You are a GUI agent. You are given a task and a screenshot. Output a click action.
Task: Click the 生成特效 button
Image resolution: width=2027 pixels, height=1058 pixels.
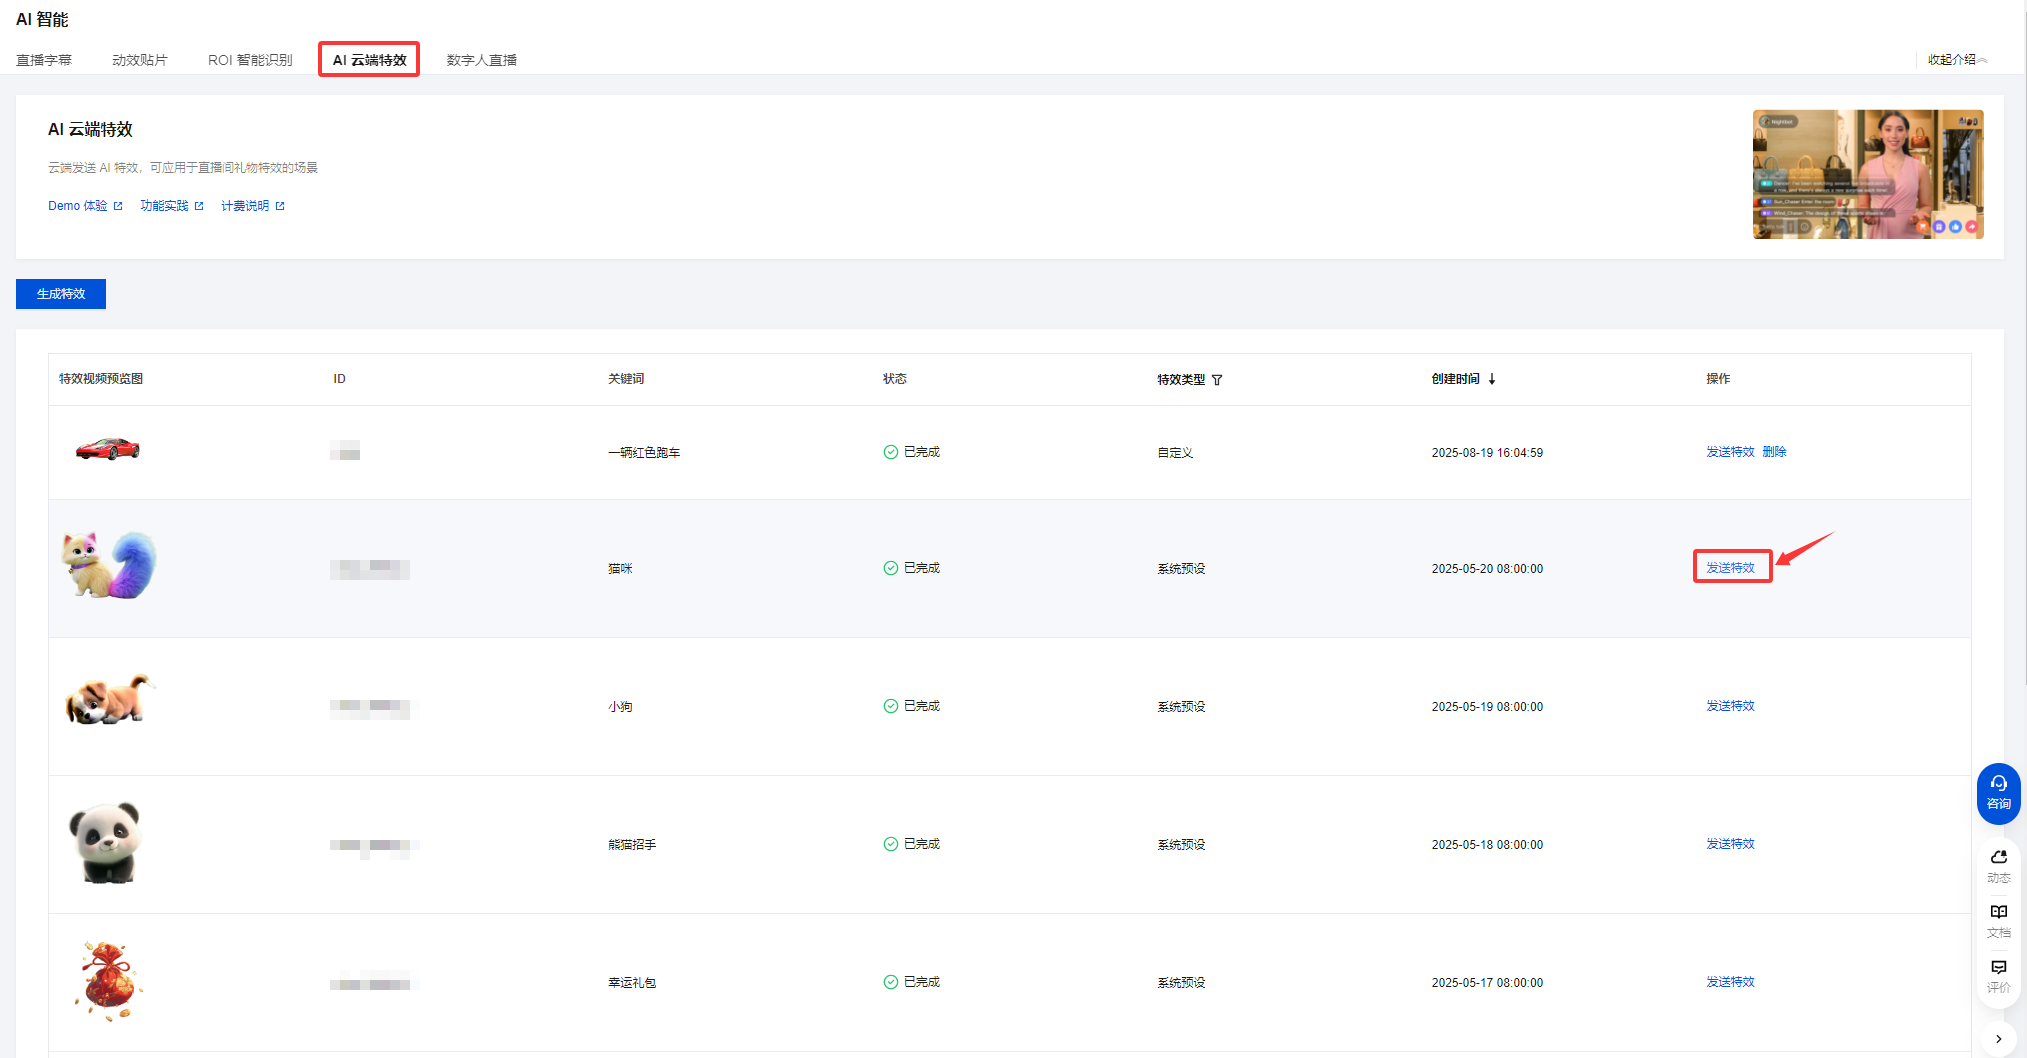(x=61, y=294)
